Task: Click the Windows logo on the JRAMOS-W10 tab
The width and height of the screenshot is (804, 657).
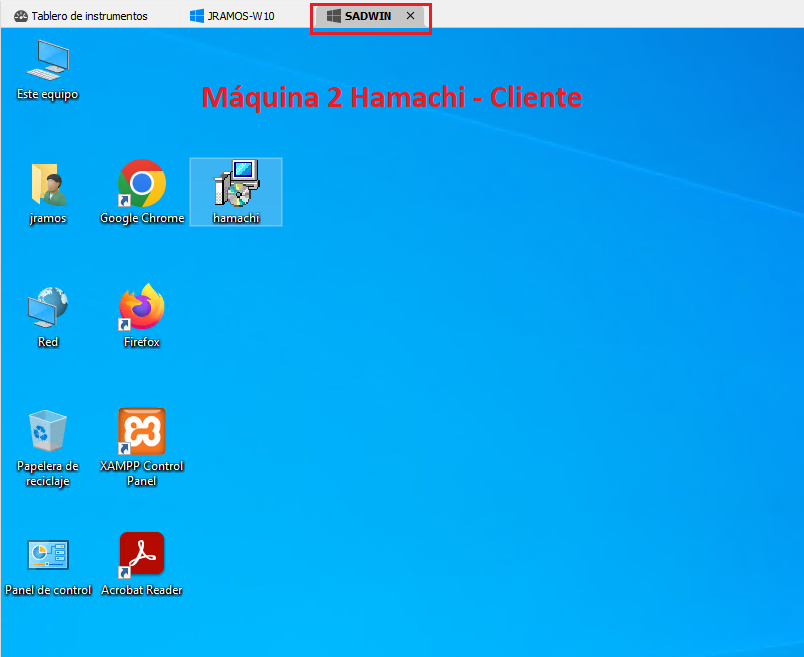Action: (196, 16)
